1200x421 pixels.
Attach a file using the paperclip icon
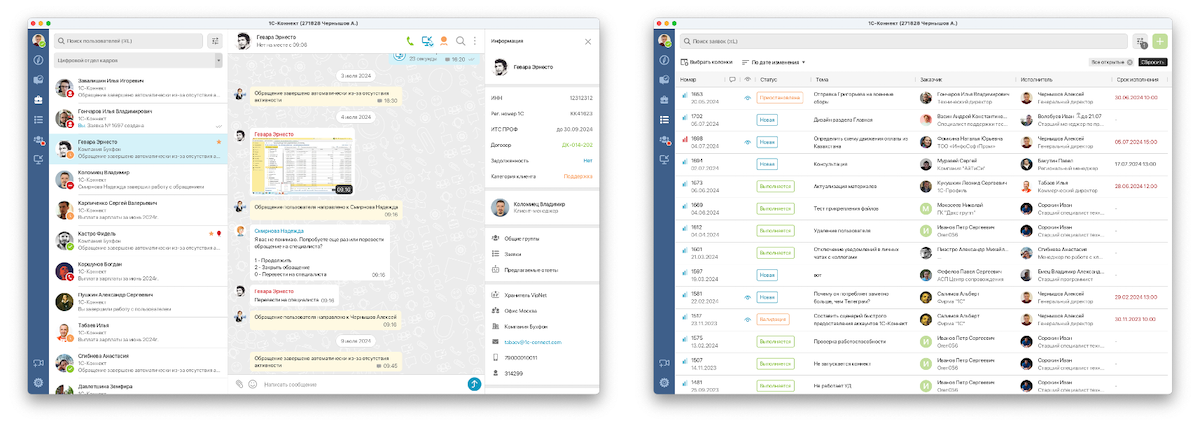[x=239, y=384]
